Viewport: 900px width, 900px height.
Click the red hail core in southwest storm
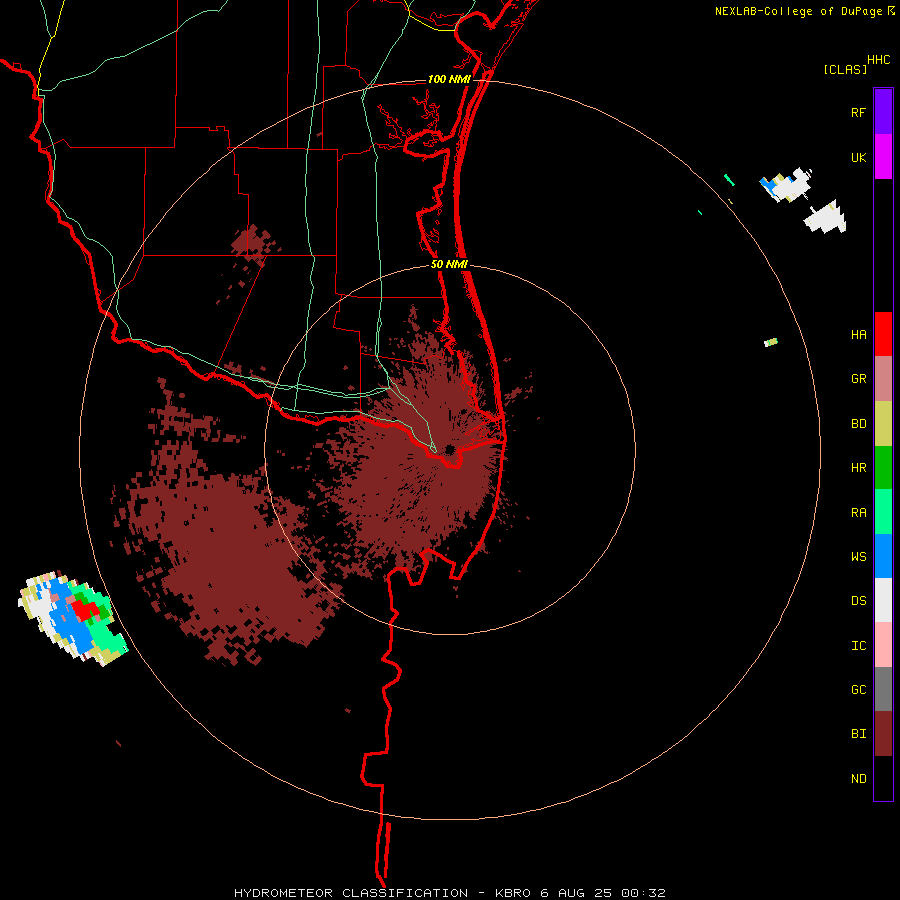pos(85,610)
